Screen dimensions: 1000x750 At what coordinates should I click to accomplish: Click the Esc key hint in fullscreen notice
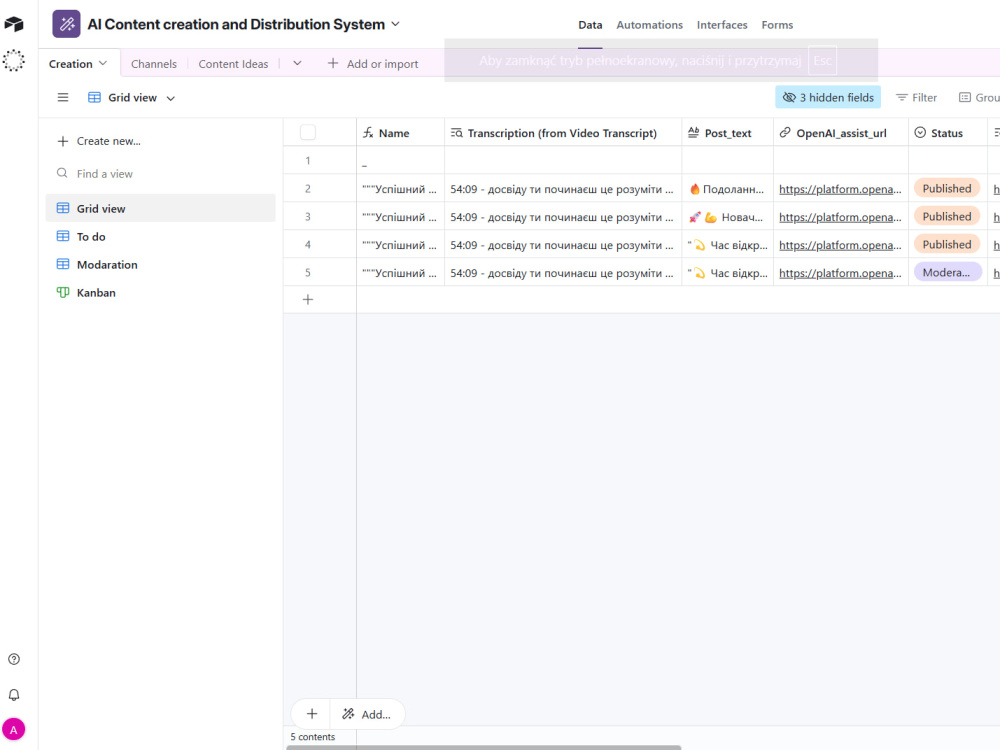822,61
